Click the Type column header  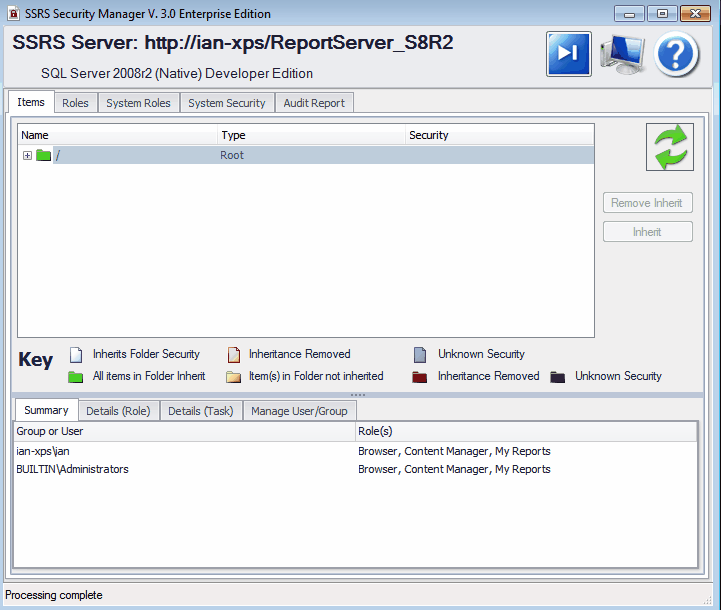[x=311, y=135]
